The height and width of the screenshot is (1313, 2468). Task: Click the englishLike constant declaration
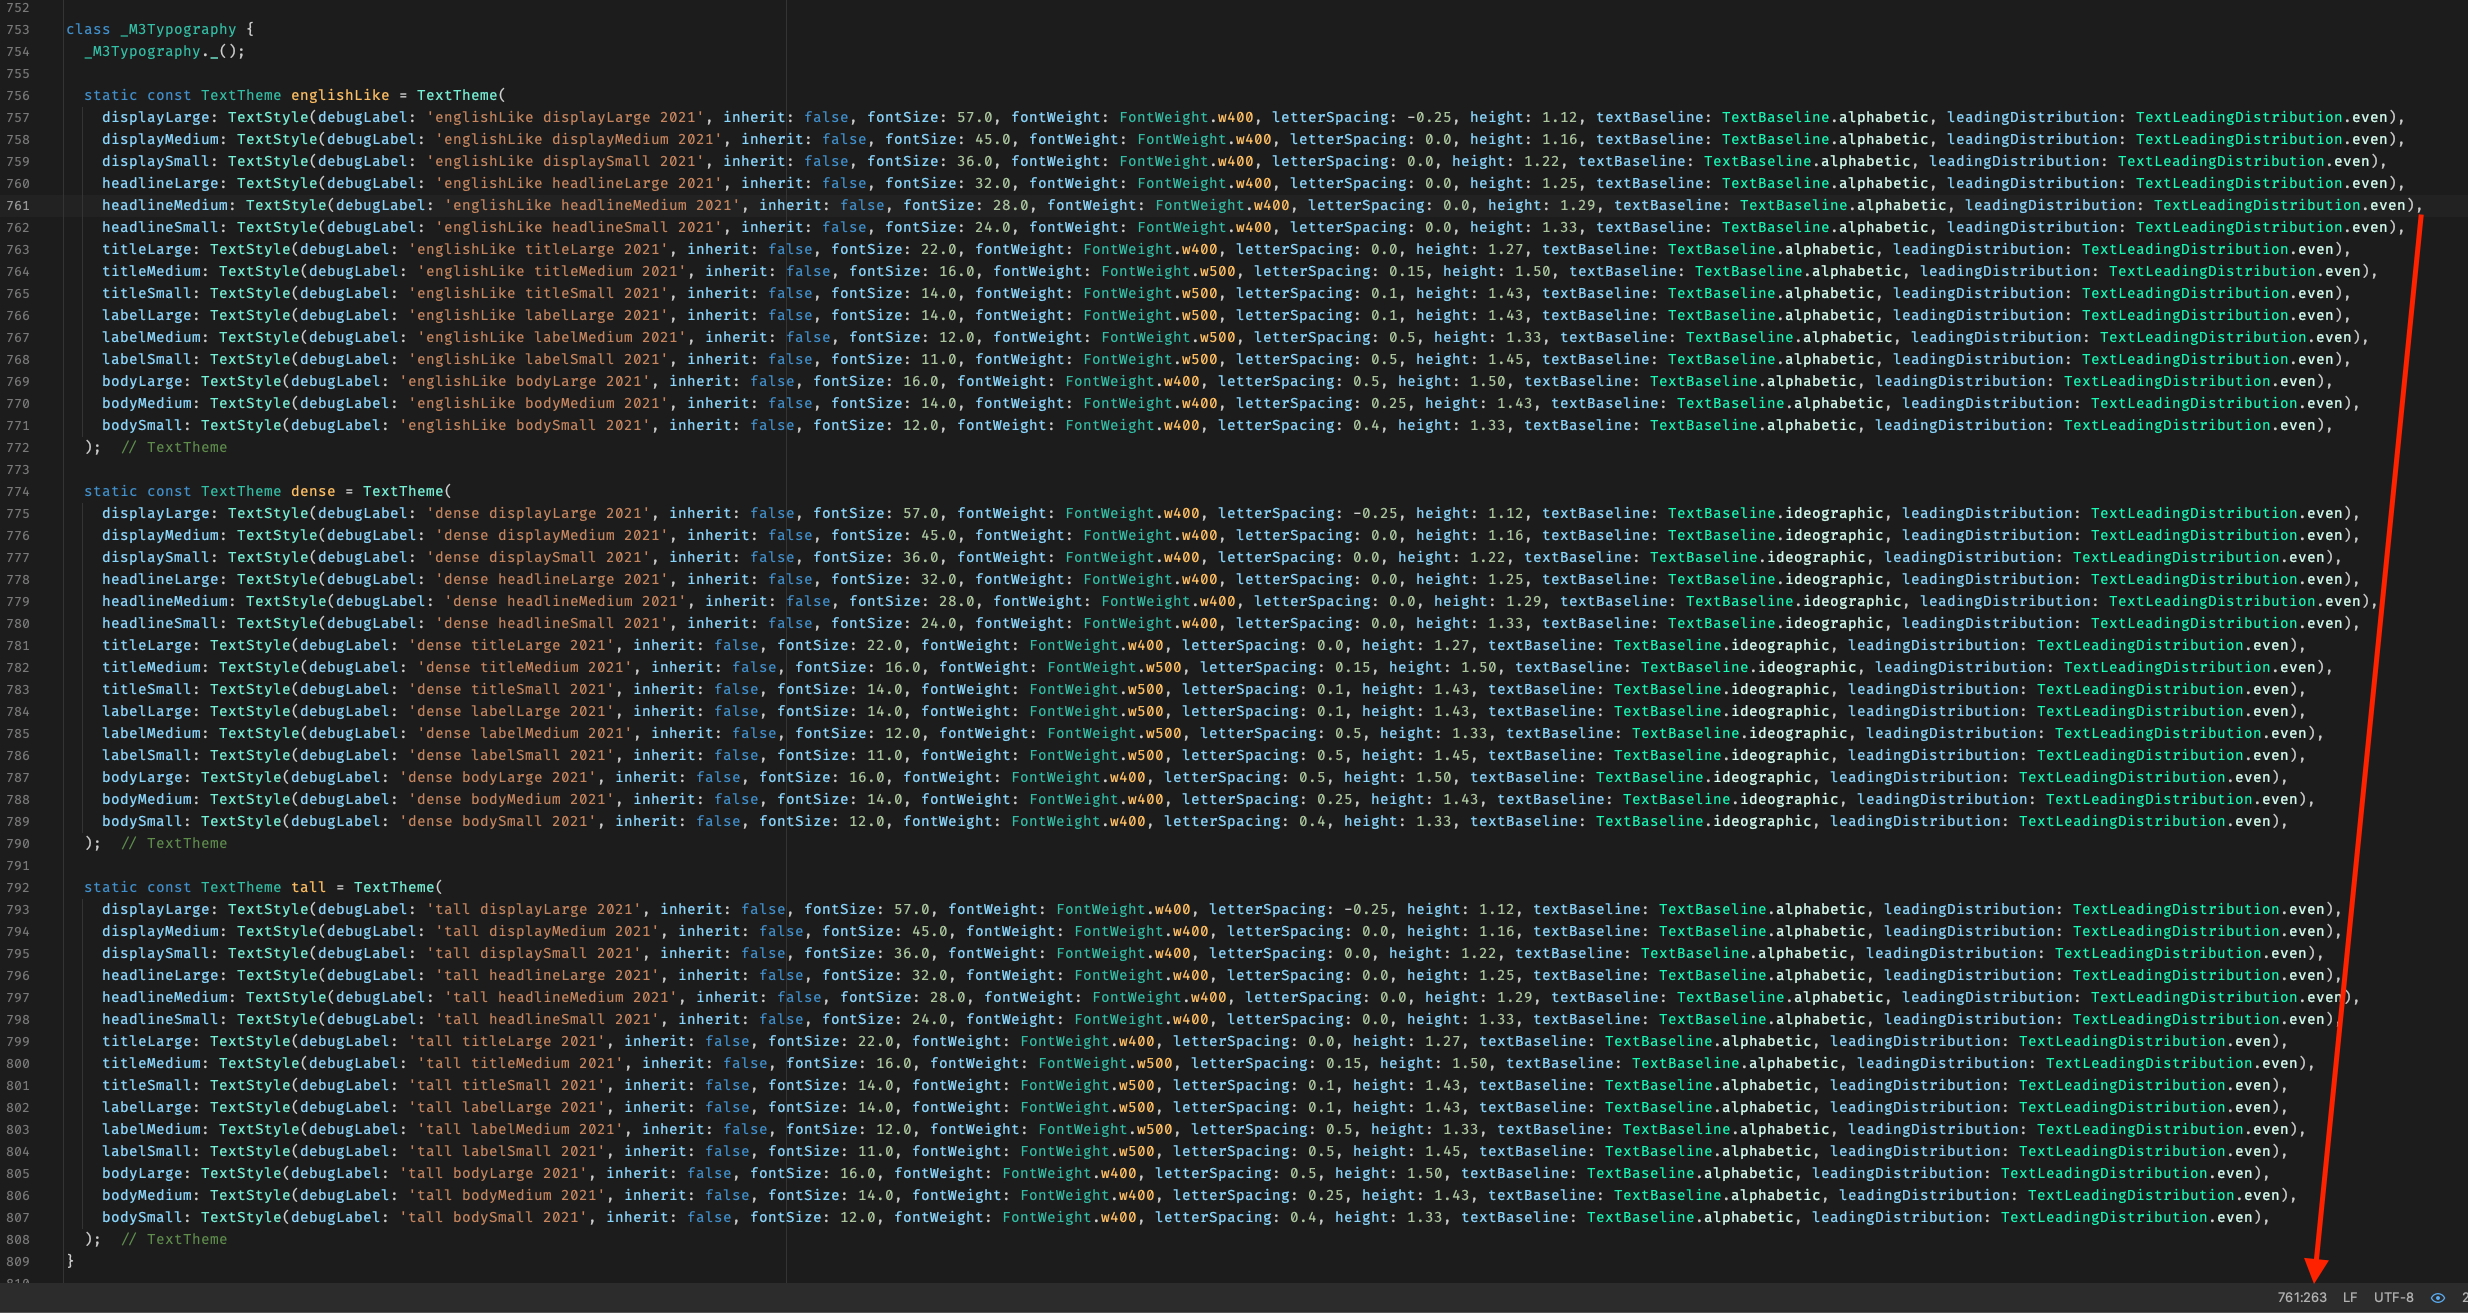[x=341, y=95]
